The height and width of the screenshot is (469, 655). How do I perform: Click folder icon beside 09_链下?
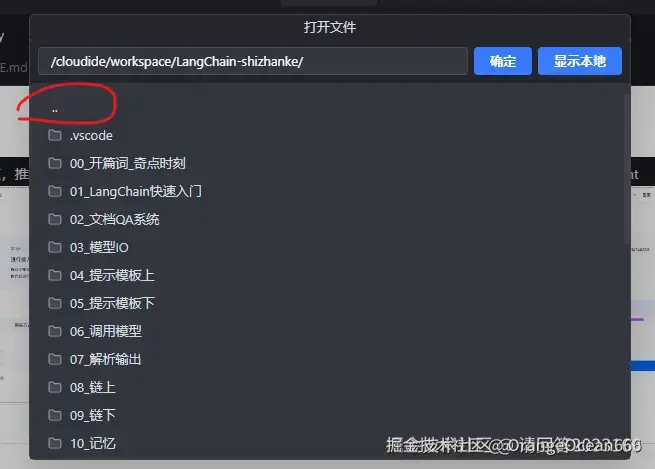[x=55, y=415]
